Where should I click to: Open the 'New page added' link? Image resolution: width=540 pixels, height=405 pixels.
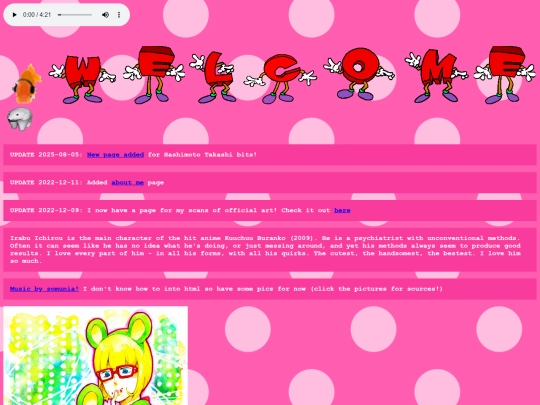(115, 155)
